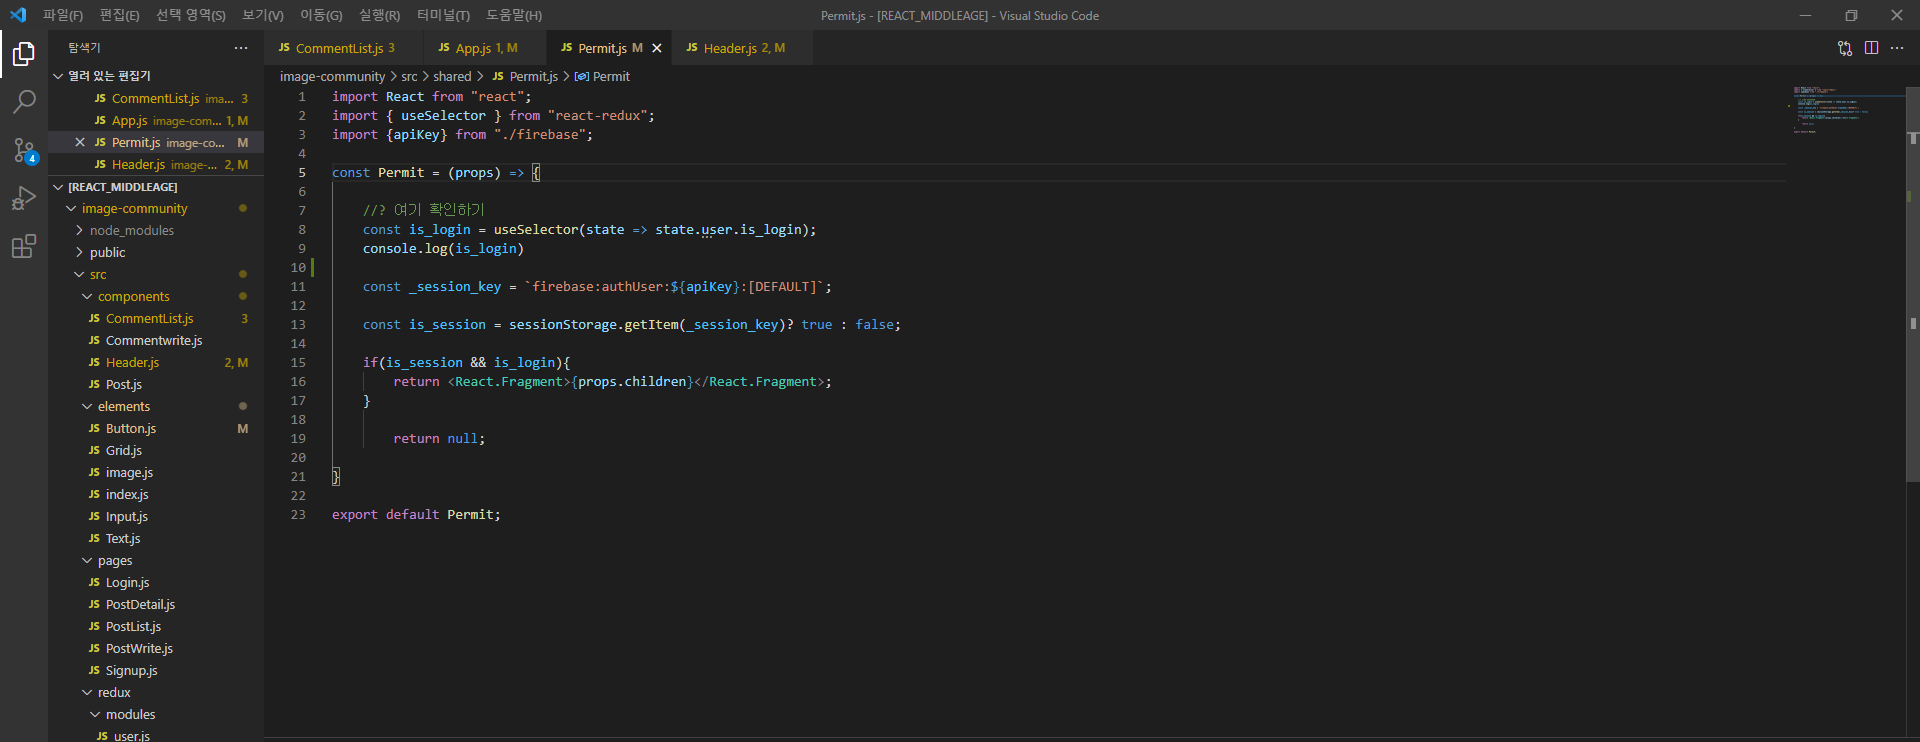Open the Search view in activity bar

24,102
